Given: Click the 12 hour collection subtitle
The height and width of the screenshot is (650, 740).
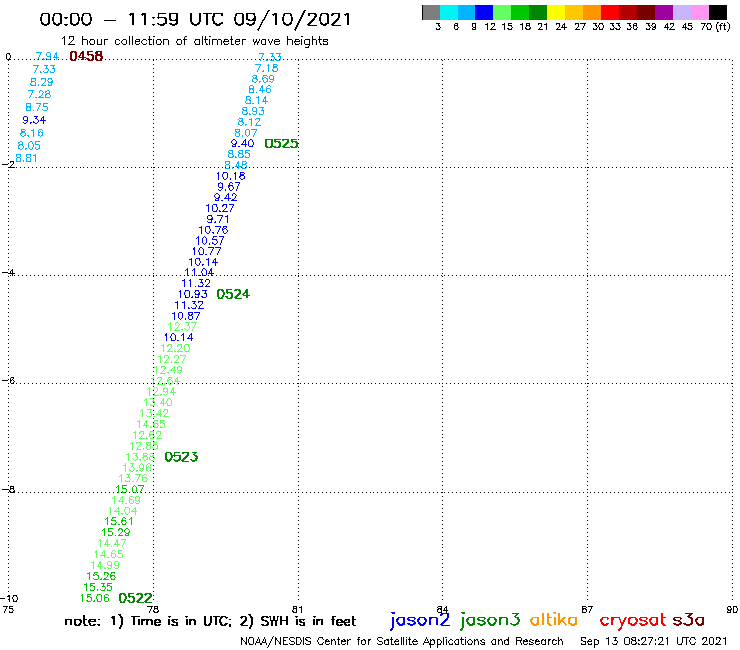Looking at the screenshot, I should coord(194,41).
